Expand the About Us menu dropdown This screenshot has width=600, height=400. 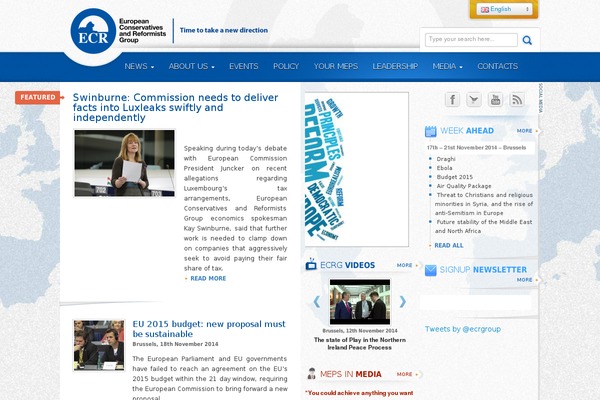point(192,66)
